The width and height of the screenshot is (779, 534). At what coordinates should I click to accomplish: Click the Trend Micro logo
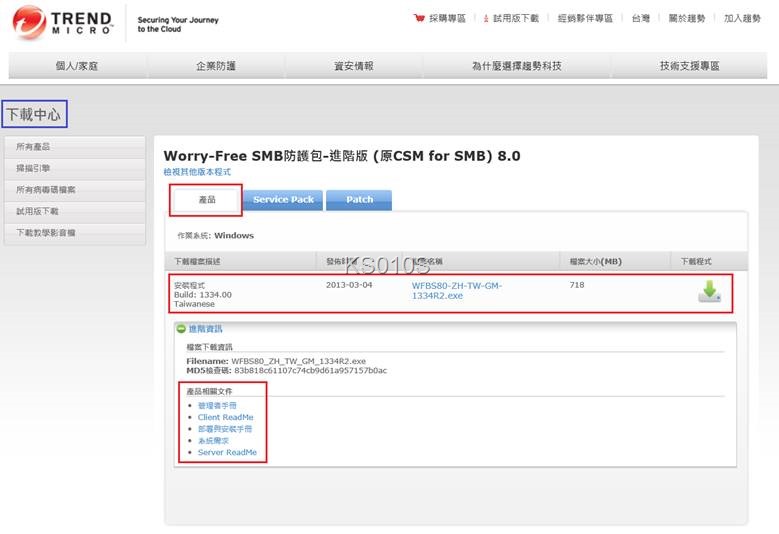(x=63, y=23)
